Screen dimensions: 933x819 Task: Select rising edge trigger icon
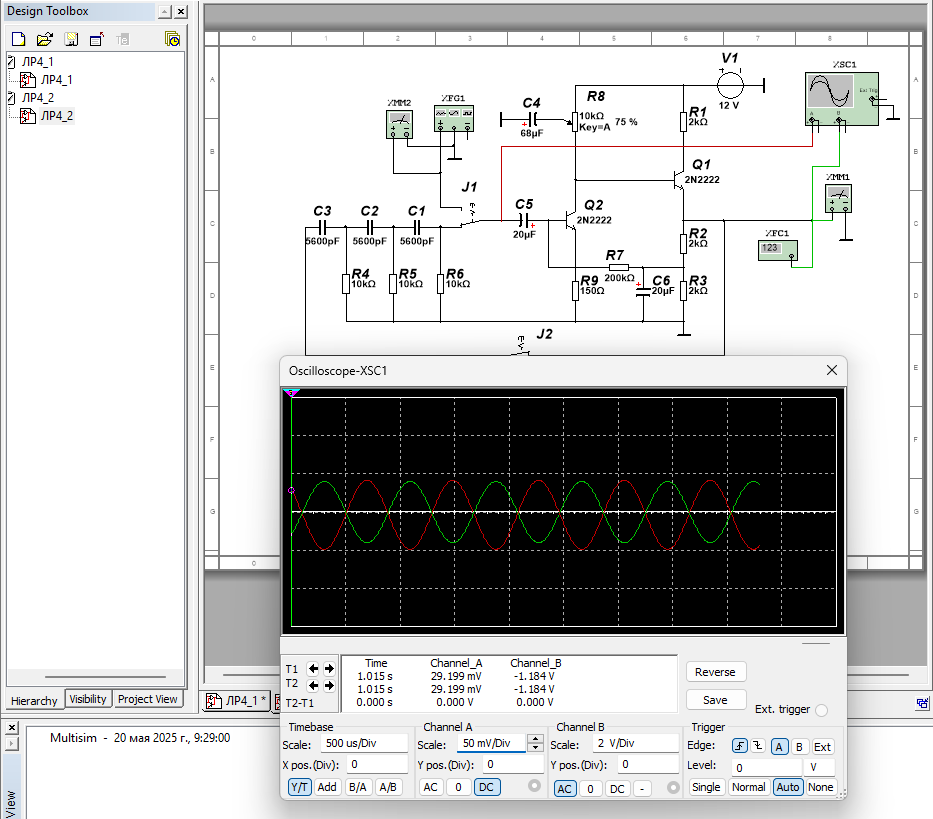pos(740,746)
